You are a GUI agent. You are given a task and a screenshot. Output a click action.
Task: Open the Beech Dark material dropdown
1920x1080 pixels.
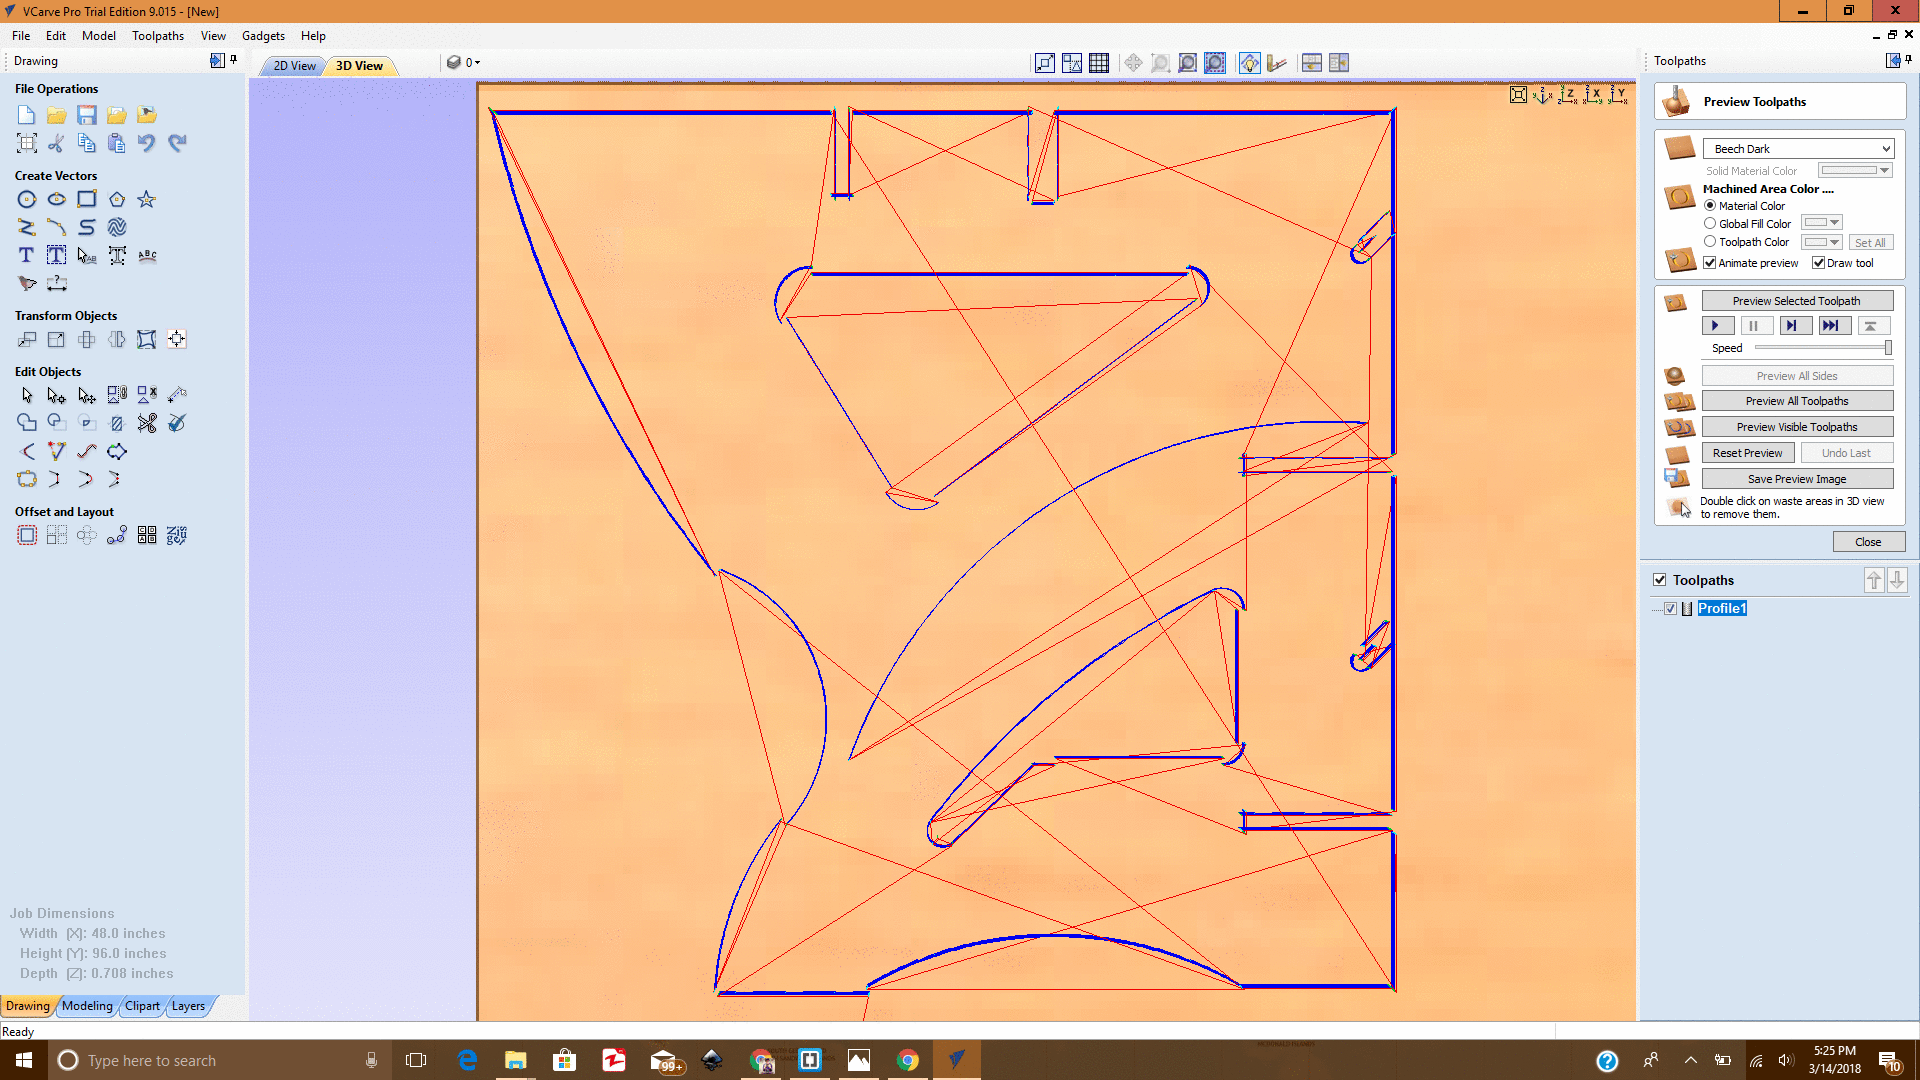click(x=1798, y=149)
